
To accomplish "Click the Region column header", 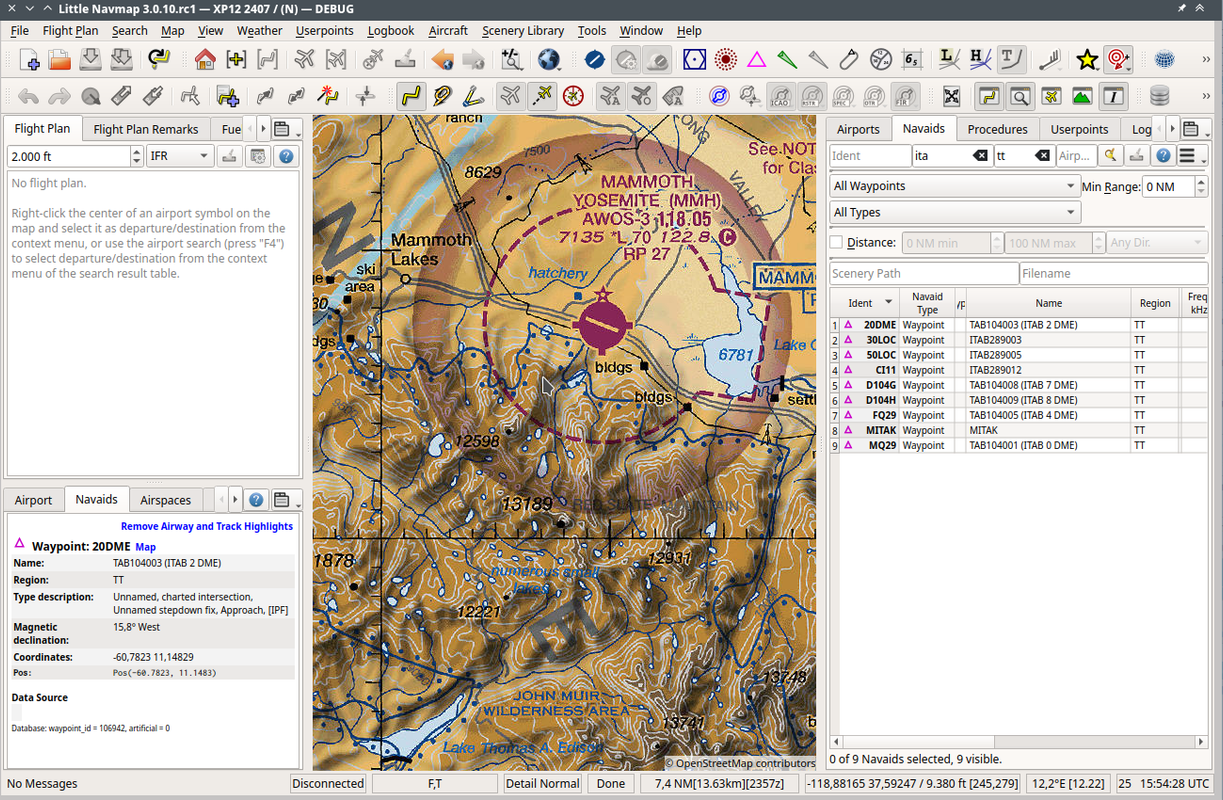I will click(1155, 303).
